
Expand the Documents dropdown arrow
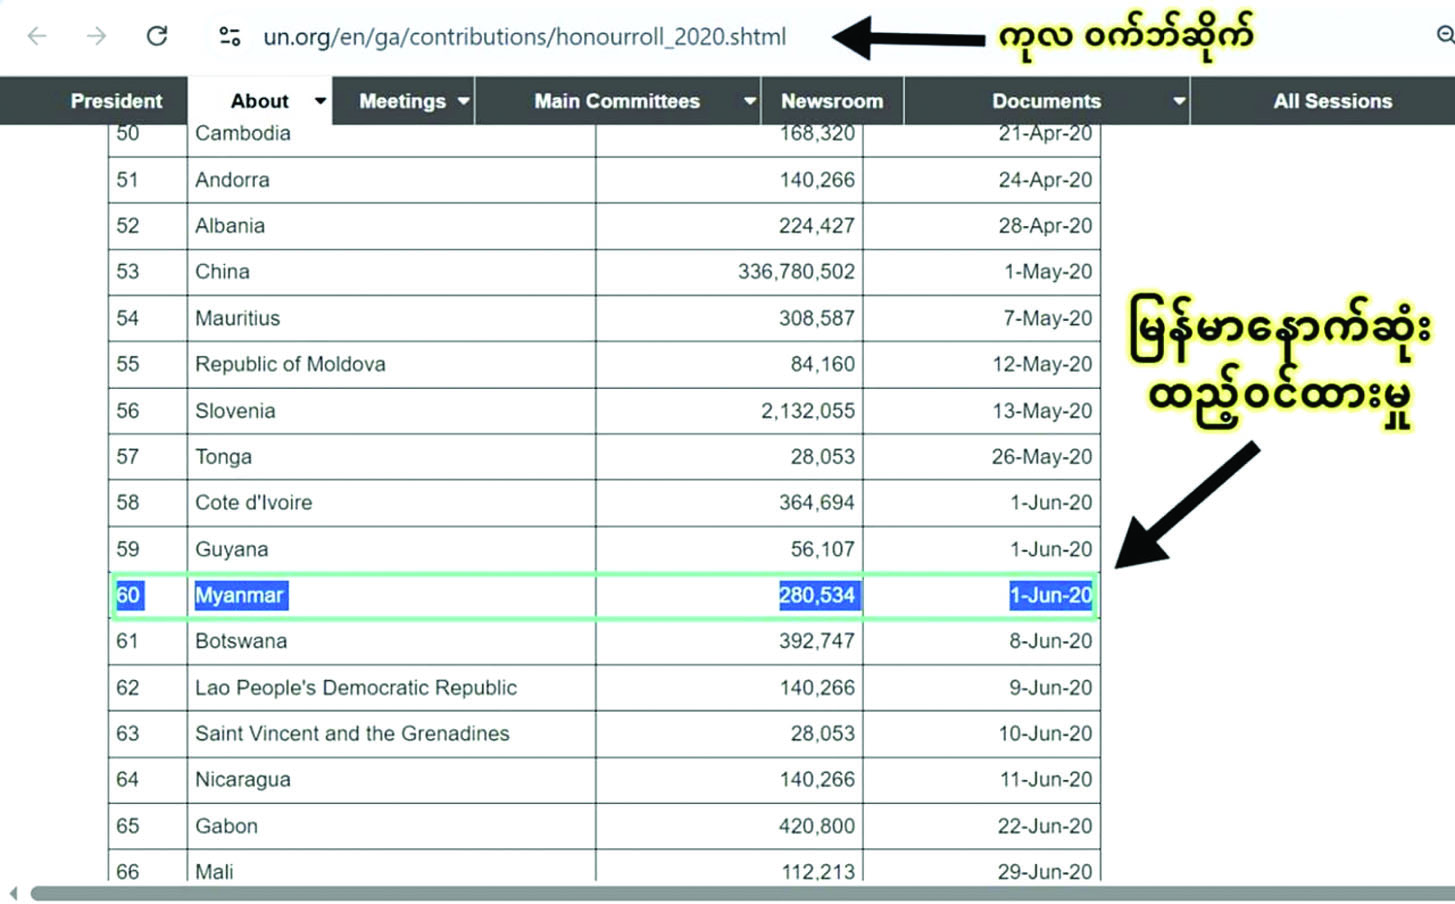1179,101
